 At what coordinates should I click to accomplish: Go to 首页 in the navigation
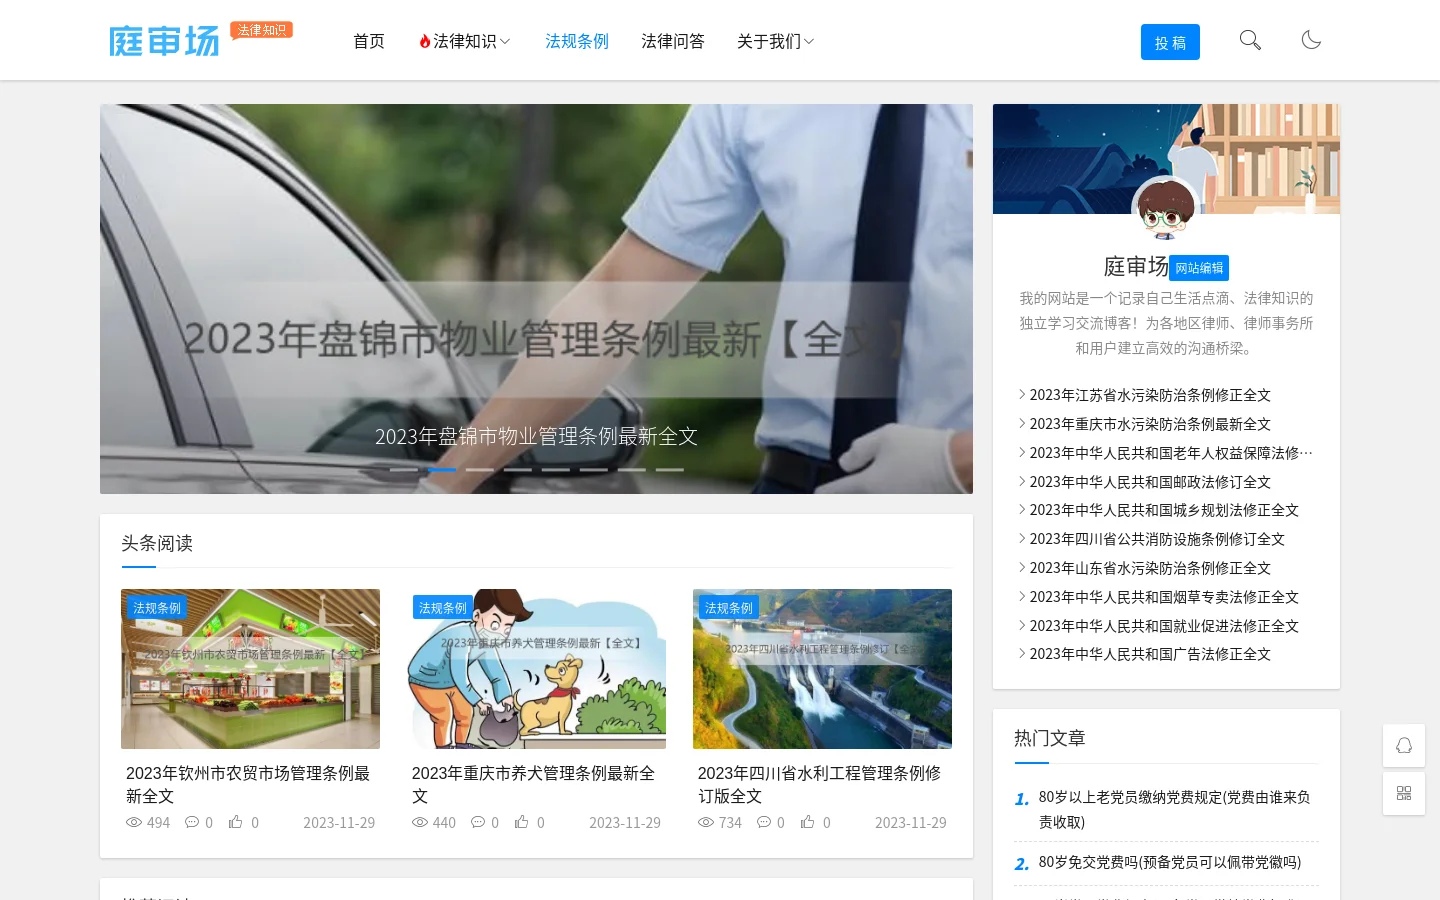(x=369, y=41)
